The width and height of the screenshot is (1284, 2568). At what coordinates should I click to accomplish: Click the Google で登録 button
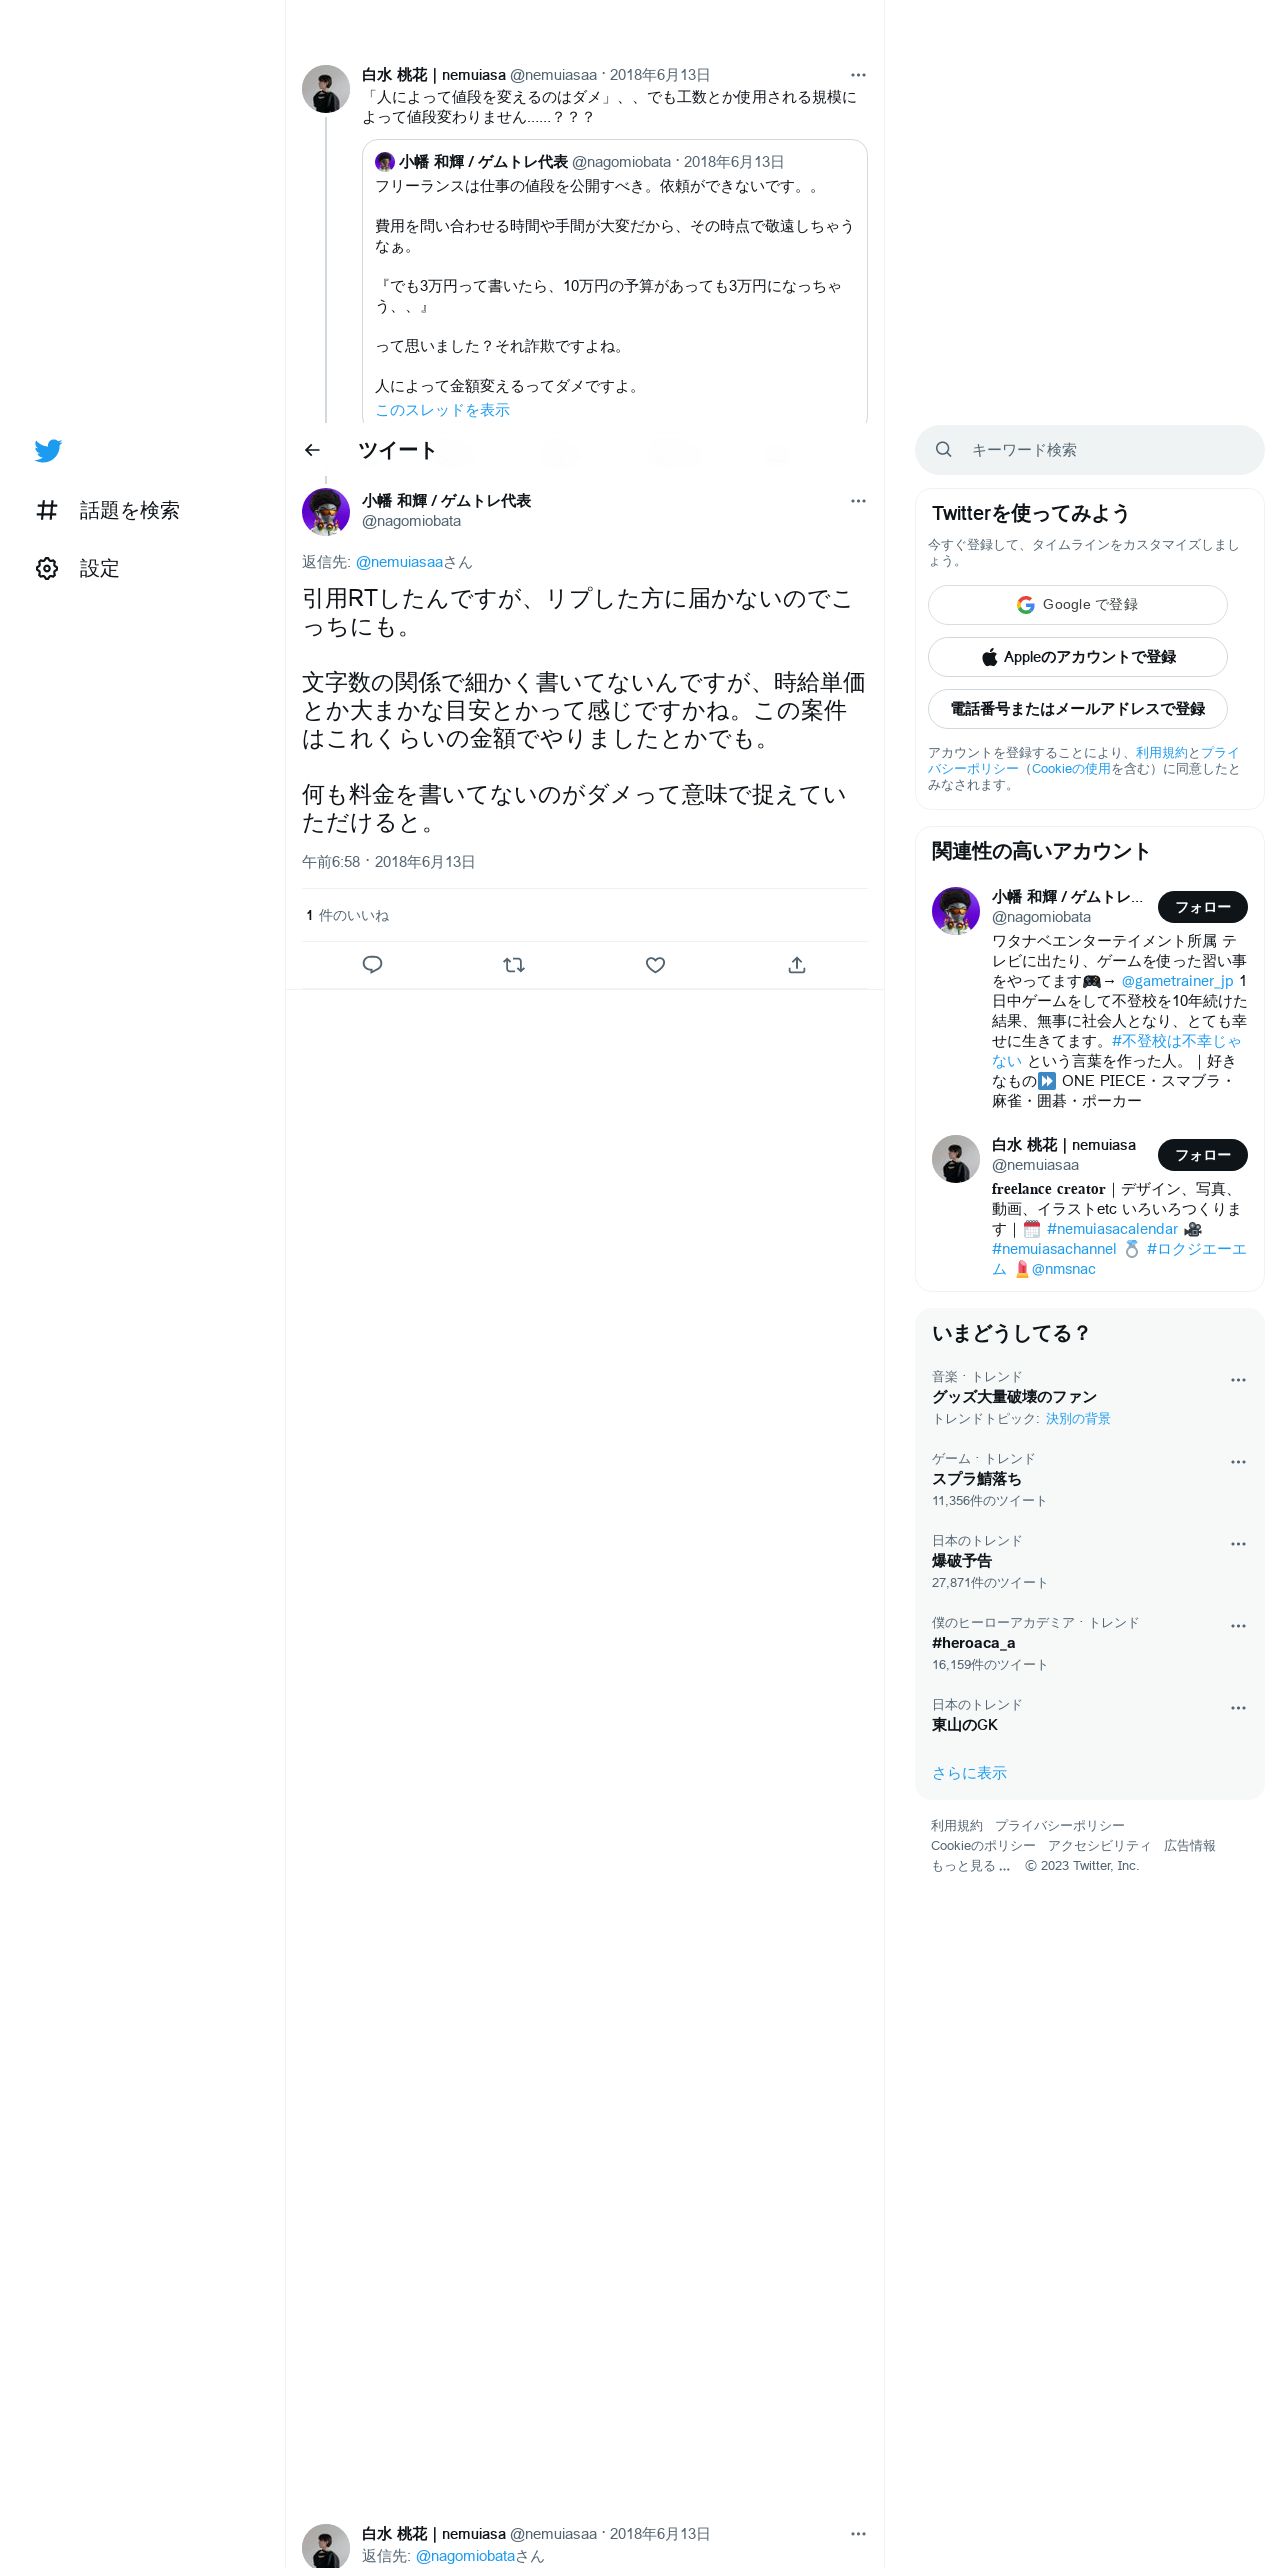click(1077, 605)
